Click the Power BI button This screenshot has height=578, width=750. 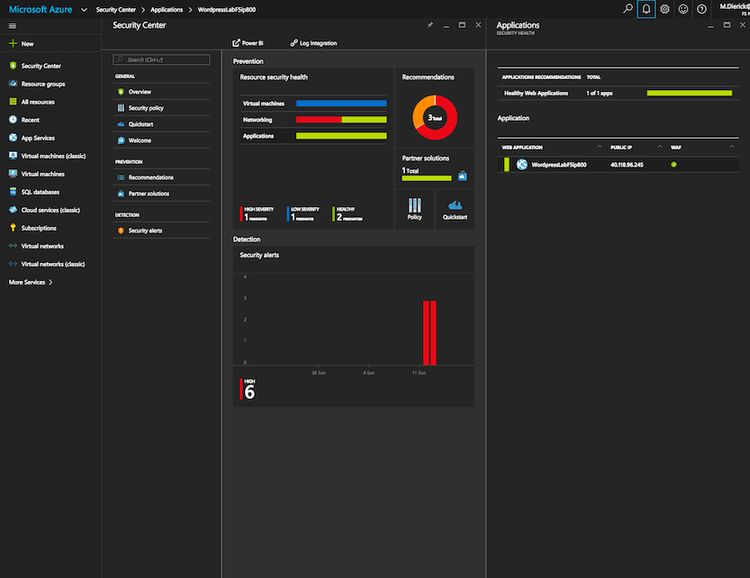(250, 43)
